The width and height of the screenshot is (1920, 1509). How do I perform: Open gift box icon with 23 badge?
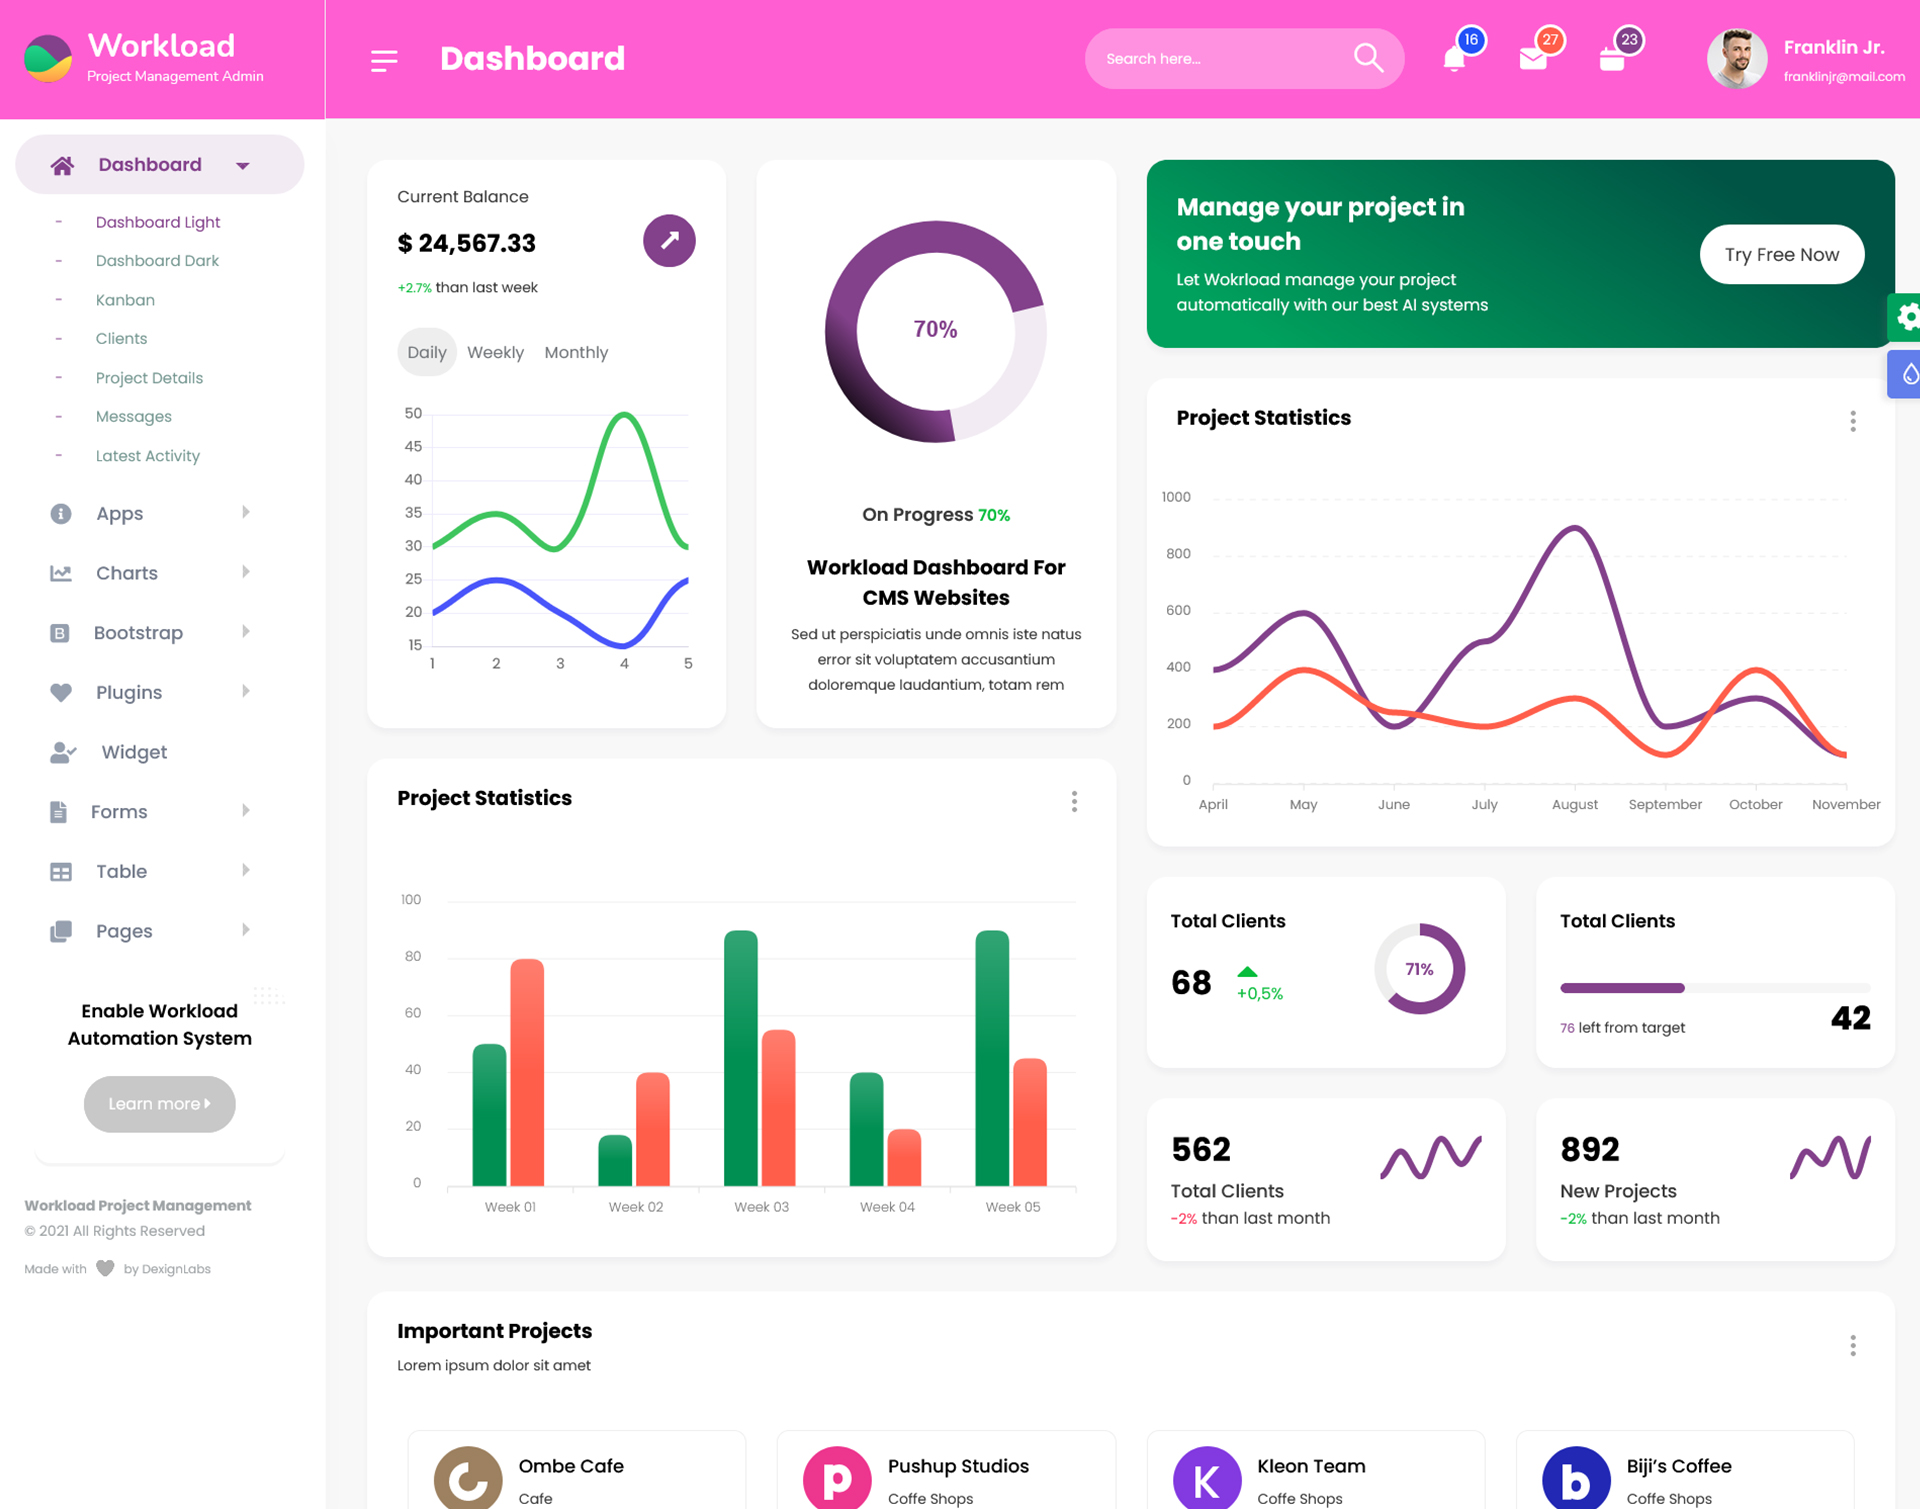1612,59
